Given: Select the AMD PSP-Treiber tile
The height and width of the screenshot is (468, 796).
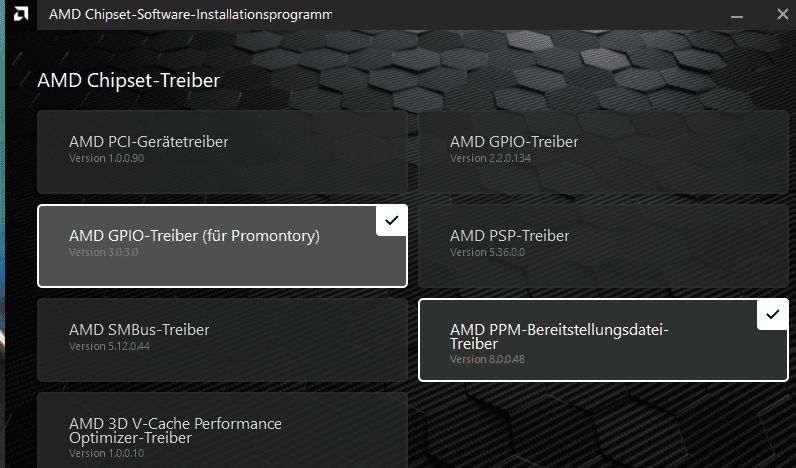Looking at the screenshot, I should (603, 246).
